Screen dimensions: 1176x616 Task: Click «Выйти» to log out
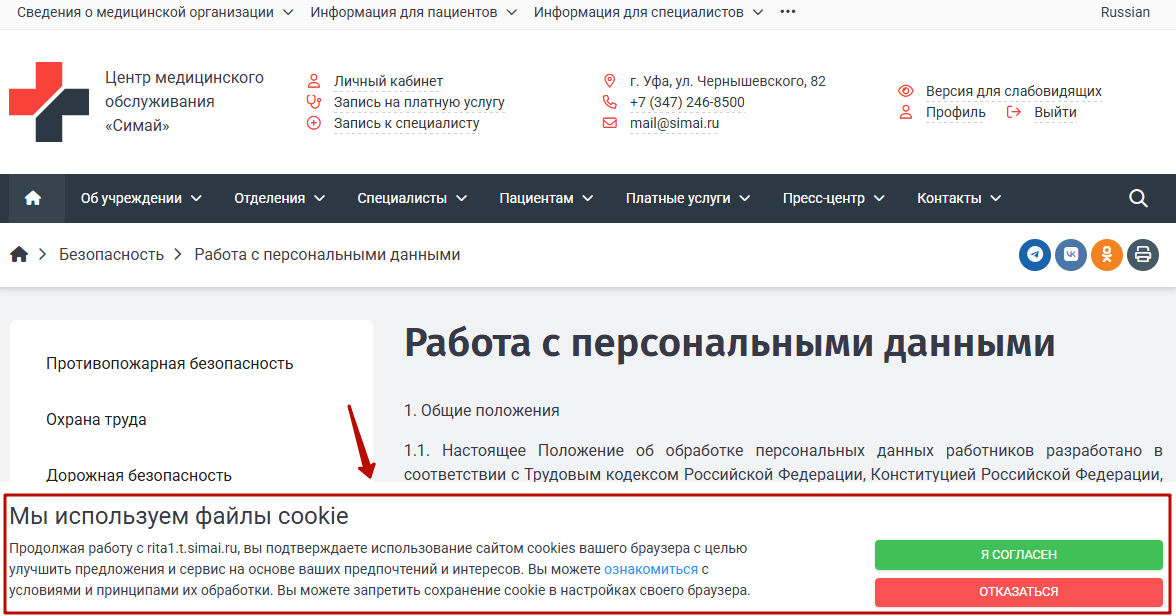pyautogui.click(x=1055, y=112)
